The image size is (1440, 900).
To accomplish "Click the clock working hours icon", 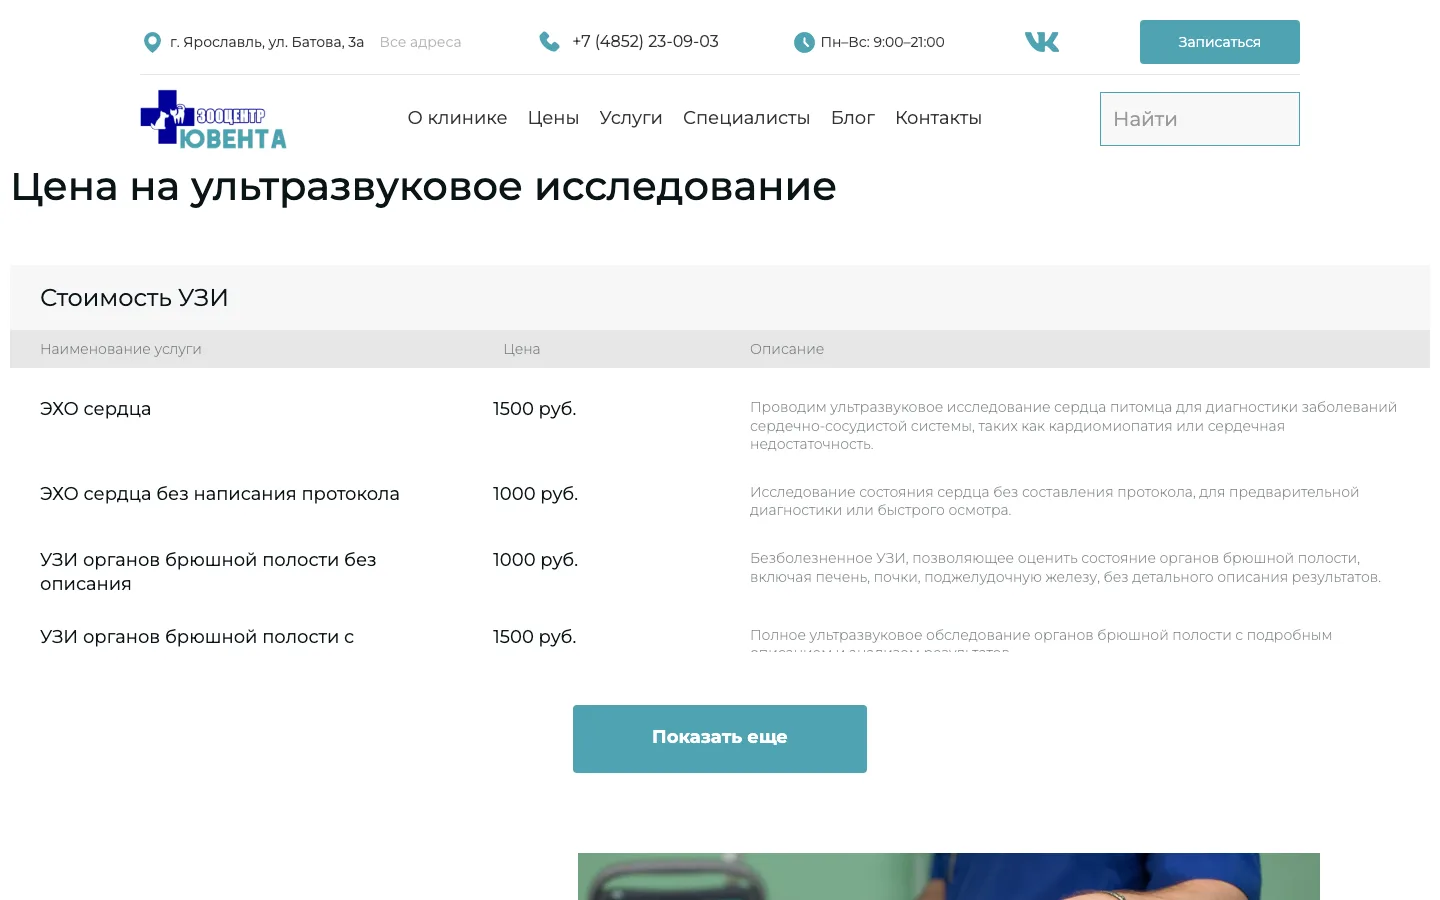I will (x=804, y=42).
